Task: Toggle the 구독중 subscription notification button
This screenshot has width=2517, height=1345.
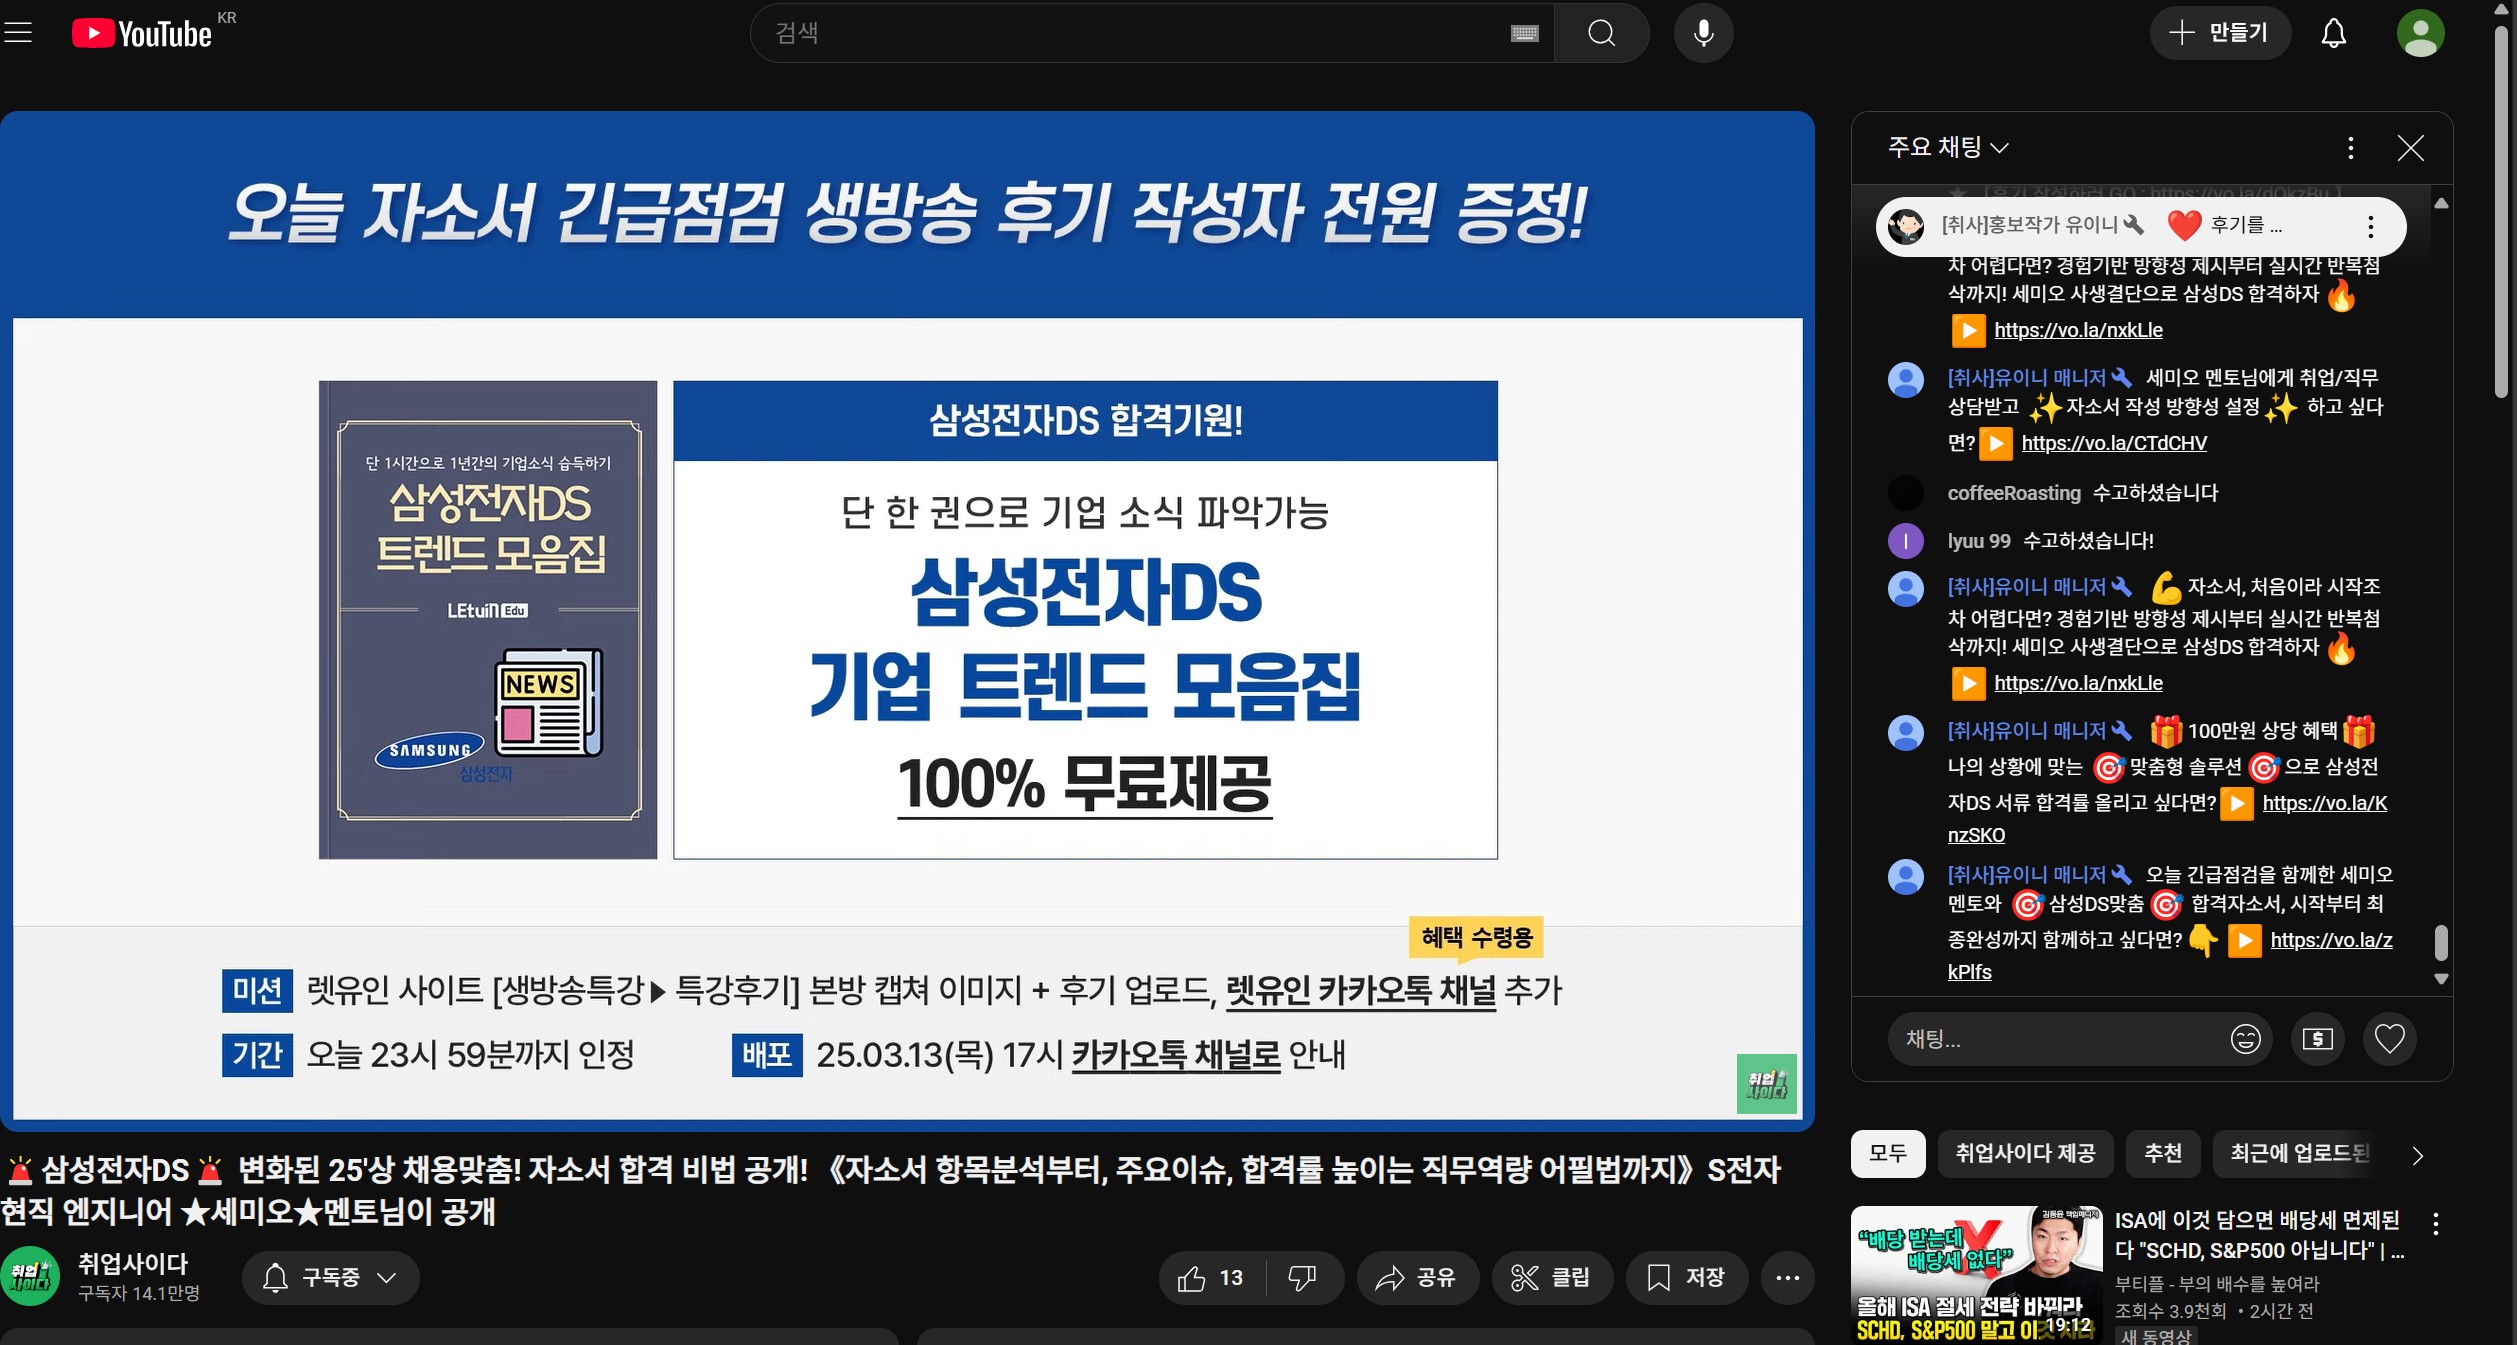Action: [x=330, y=1277]
